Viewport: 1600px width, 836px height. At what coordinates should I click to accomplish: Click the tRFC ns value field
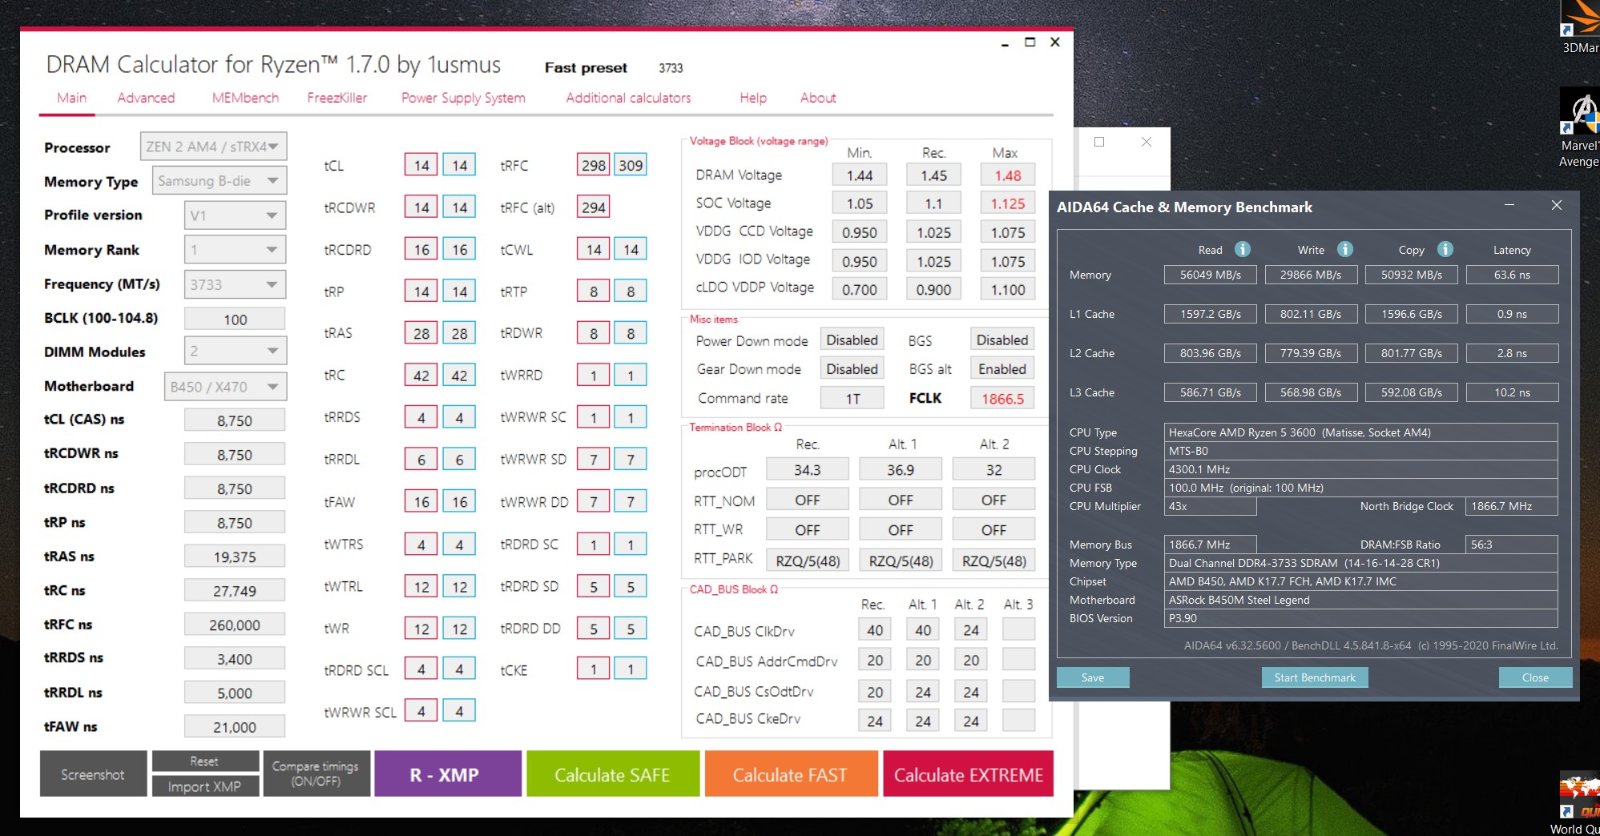point(235,624)
